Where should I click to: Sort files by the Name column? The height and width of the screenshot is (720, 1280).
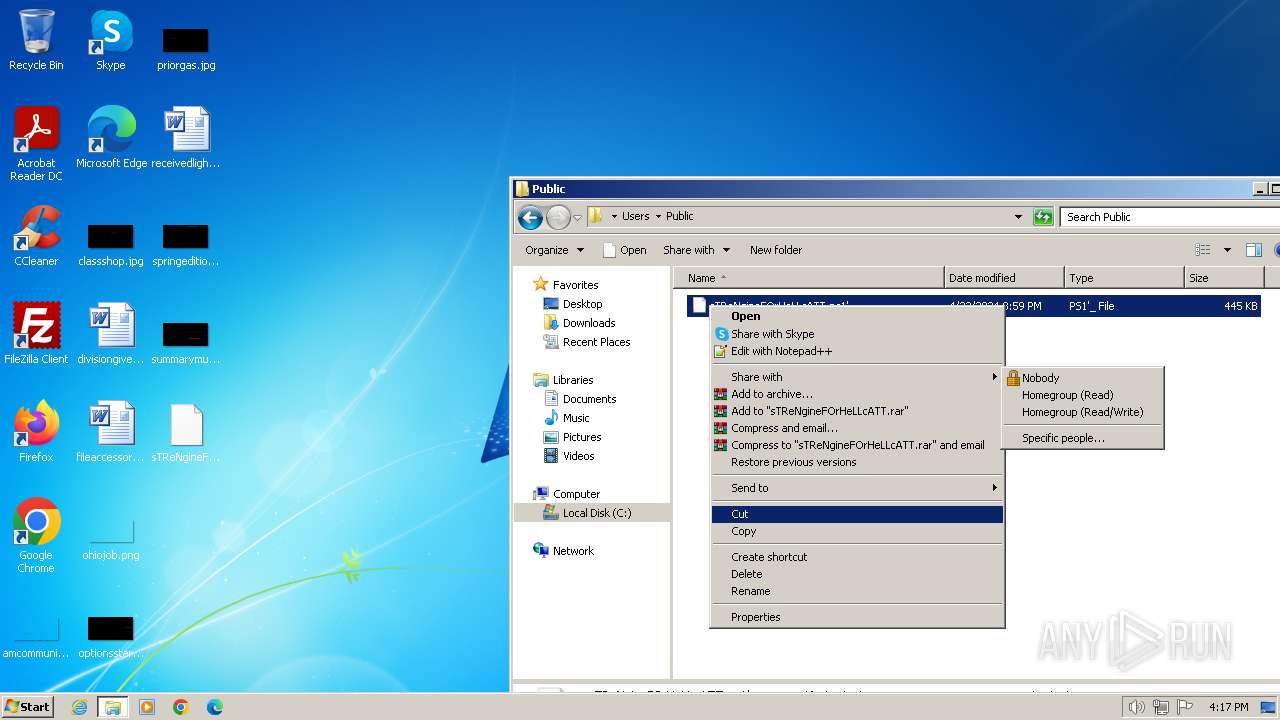click(808, 278)
